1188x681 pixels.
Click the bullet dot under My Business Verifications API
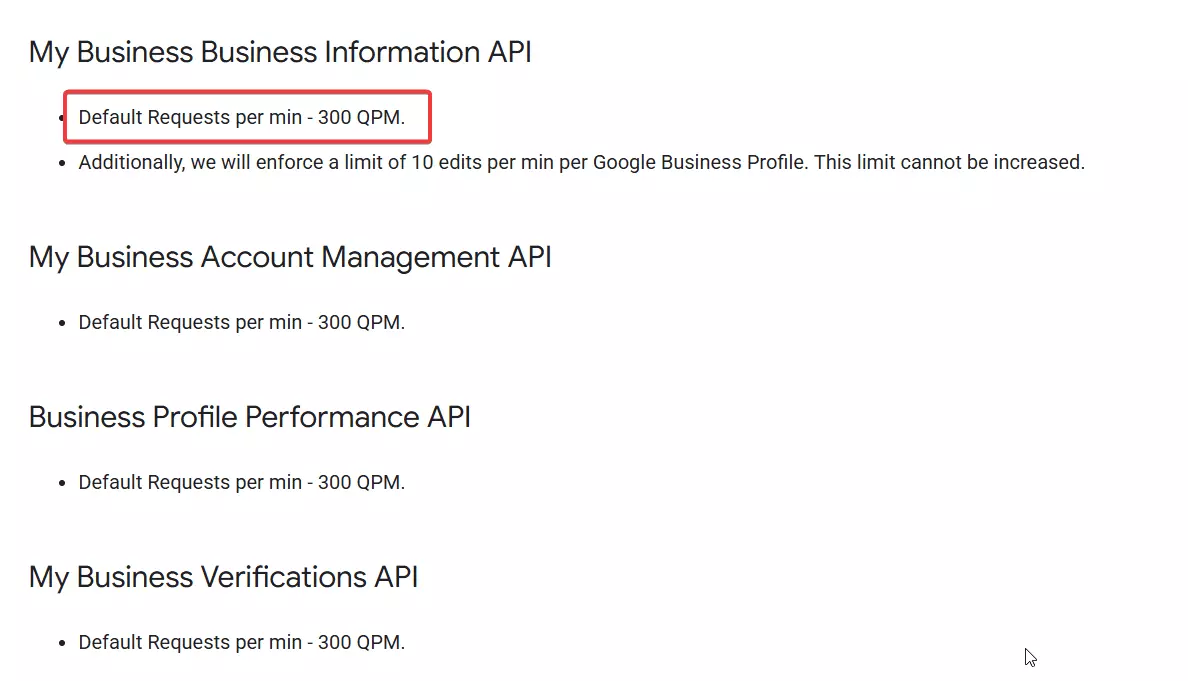[x=62, y=643]
